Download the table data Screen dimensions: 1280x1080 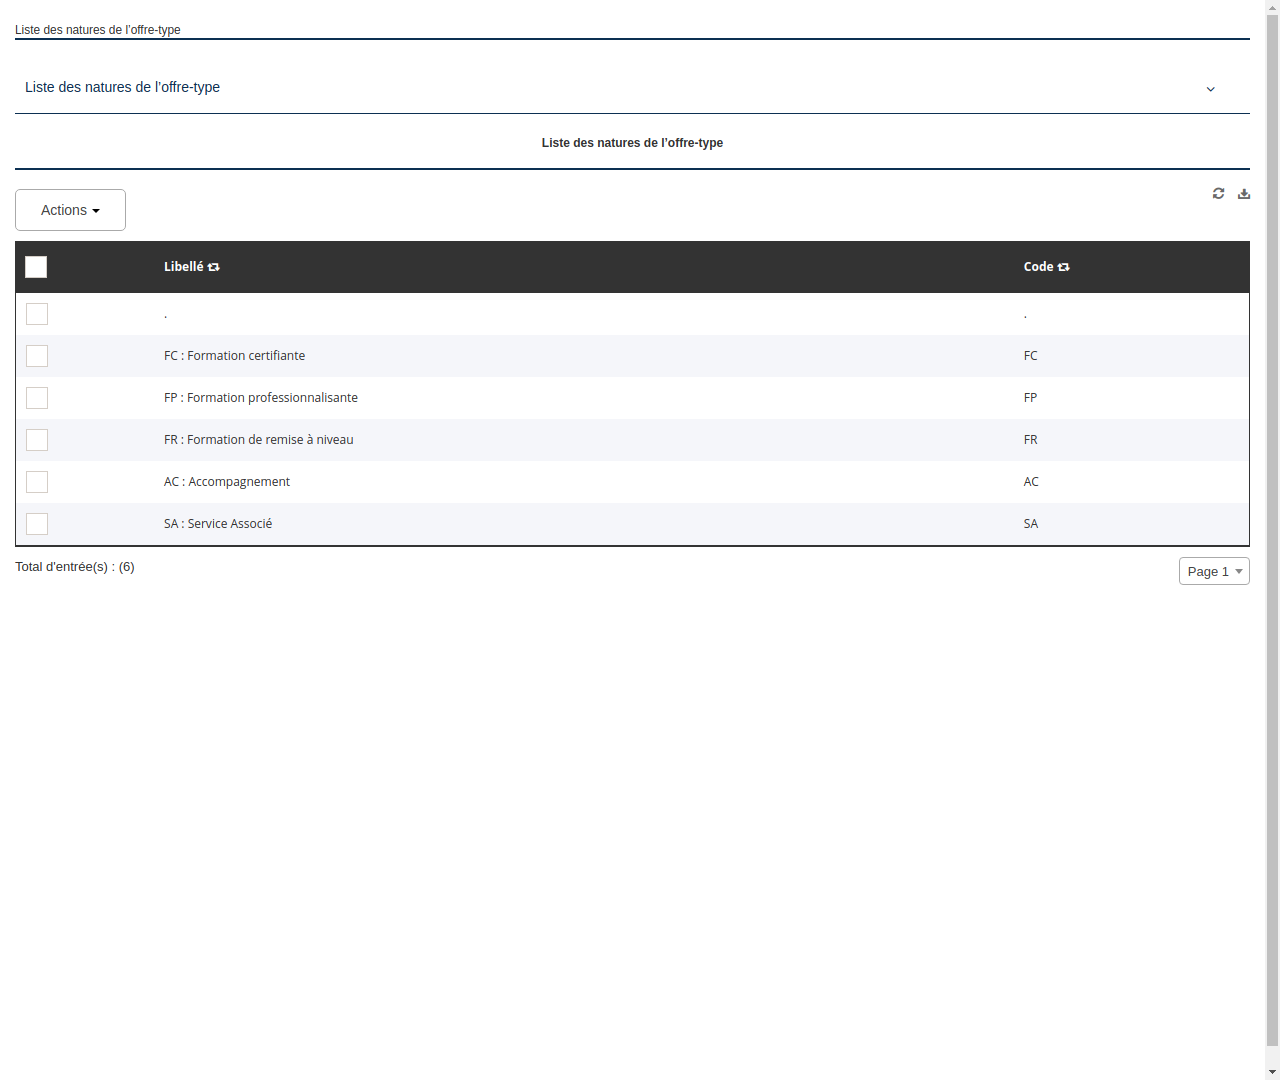pyautogui.click(x=1243, y=193)
